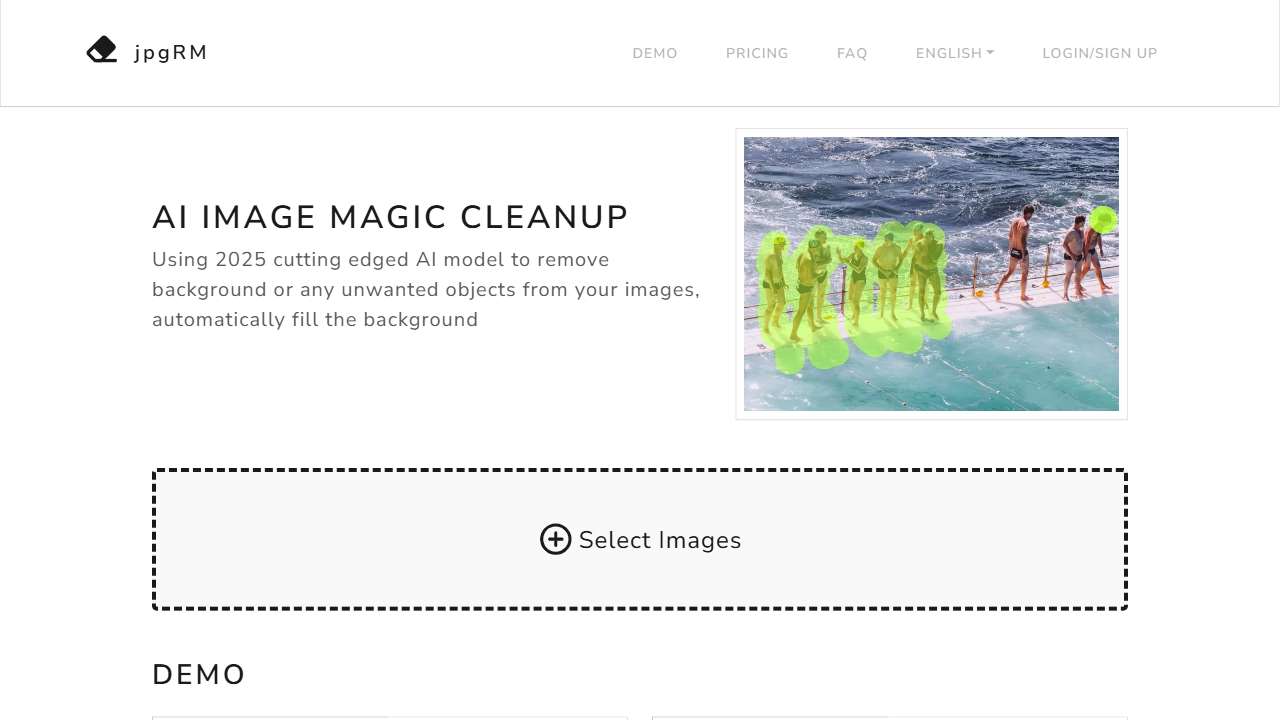
Task: Click the plus circle upload icon
Action: tap(556, 539)
